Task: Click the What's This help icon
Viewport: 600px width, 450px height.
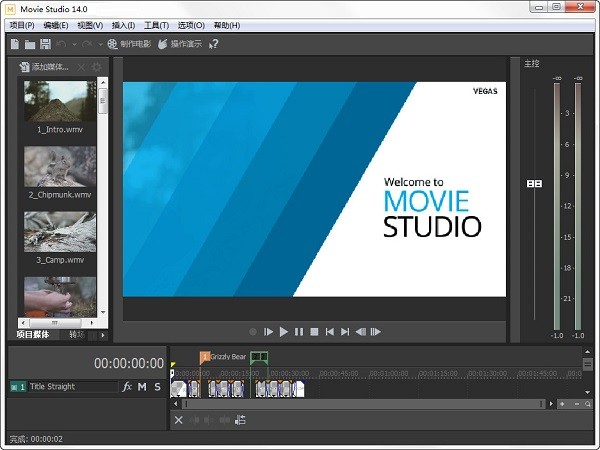Action: coord(213,44)
